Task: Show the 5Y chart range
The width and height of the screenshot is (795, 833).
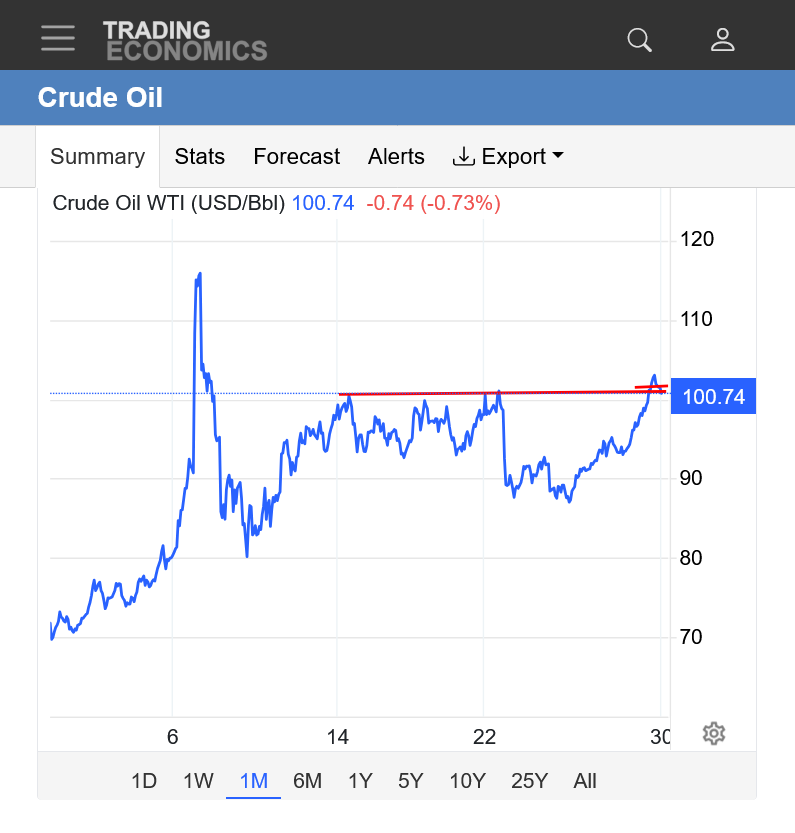Action: point(410,781)
